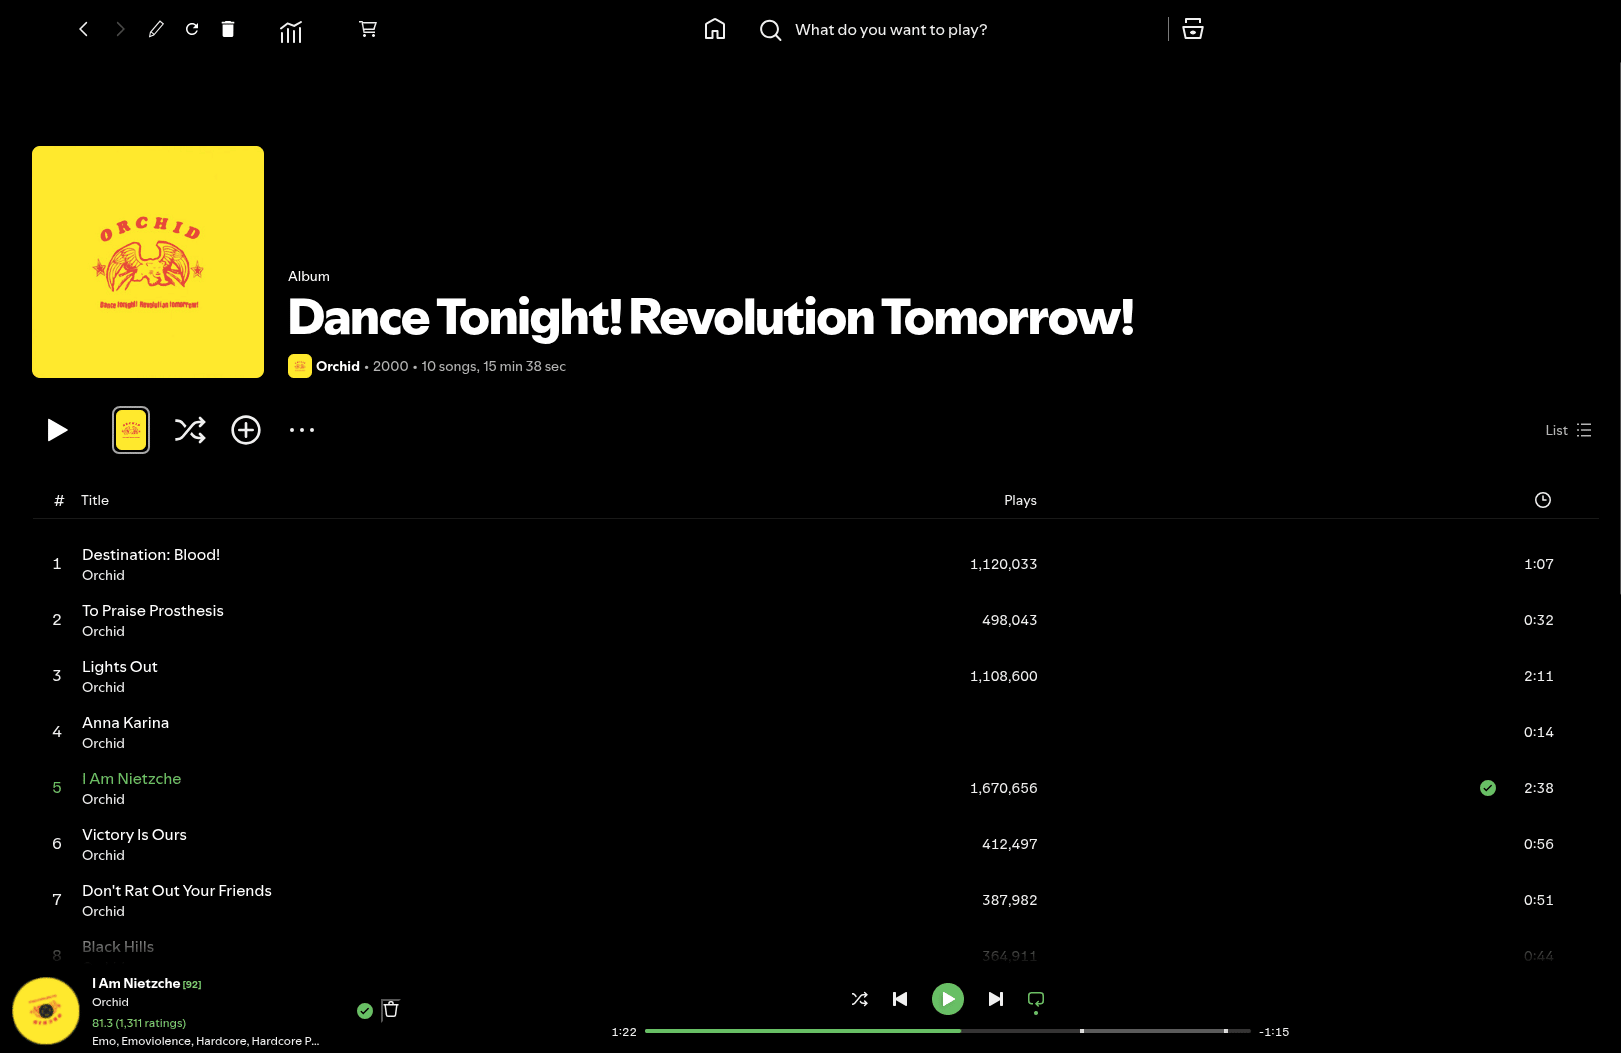The image size is (1621, 1053).
Task: Open the Browse icon beside search
Action: point(1193,29)
